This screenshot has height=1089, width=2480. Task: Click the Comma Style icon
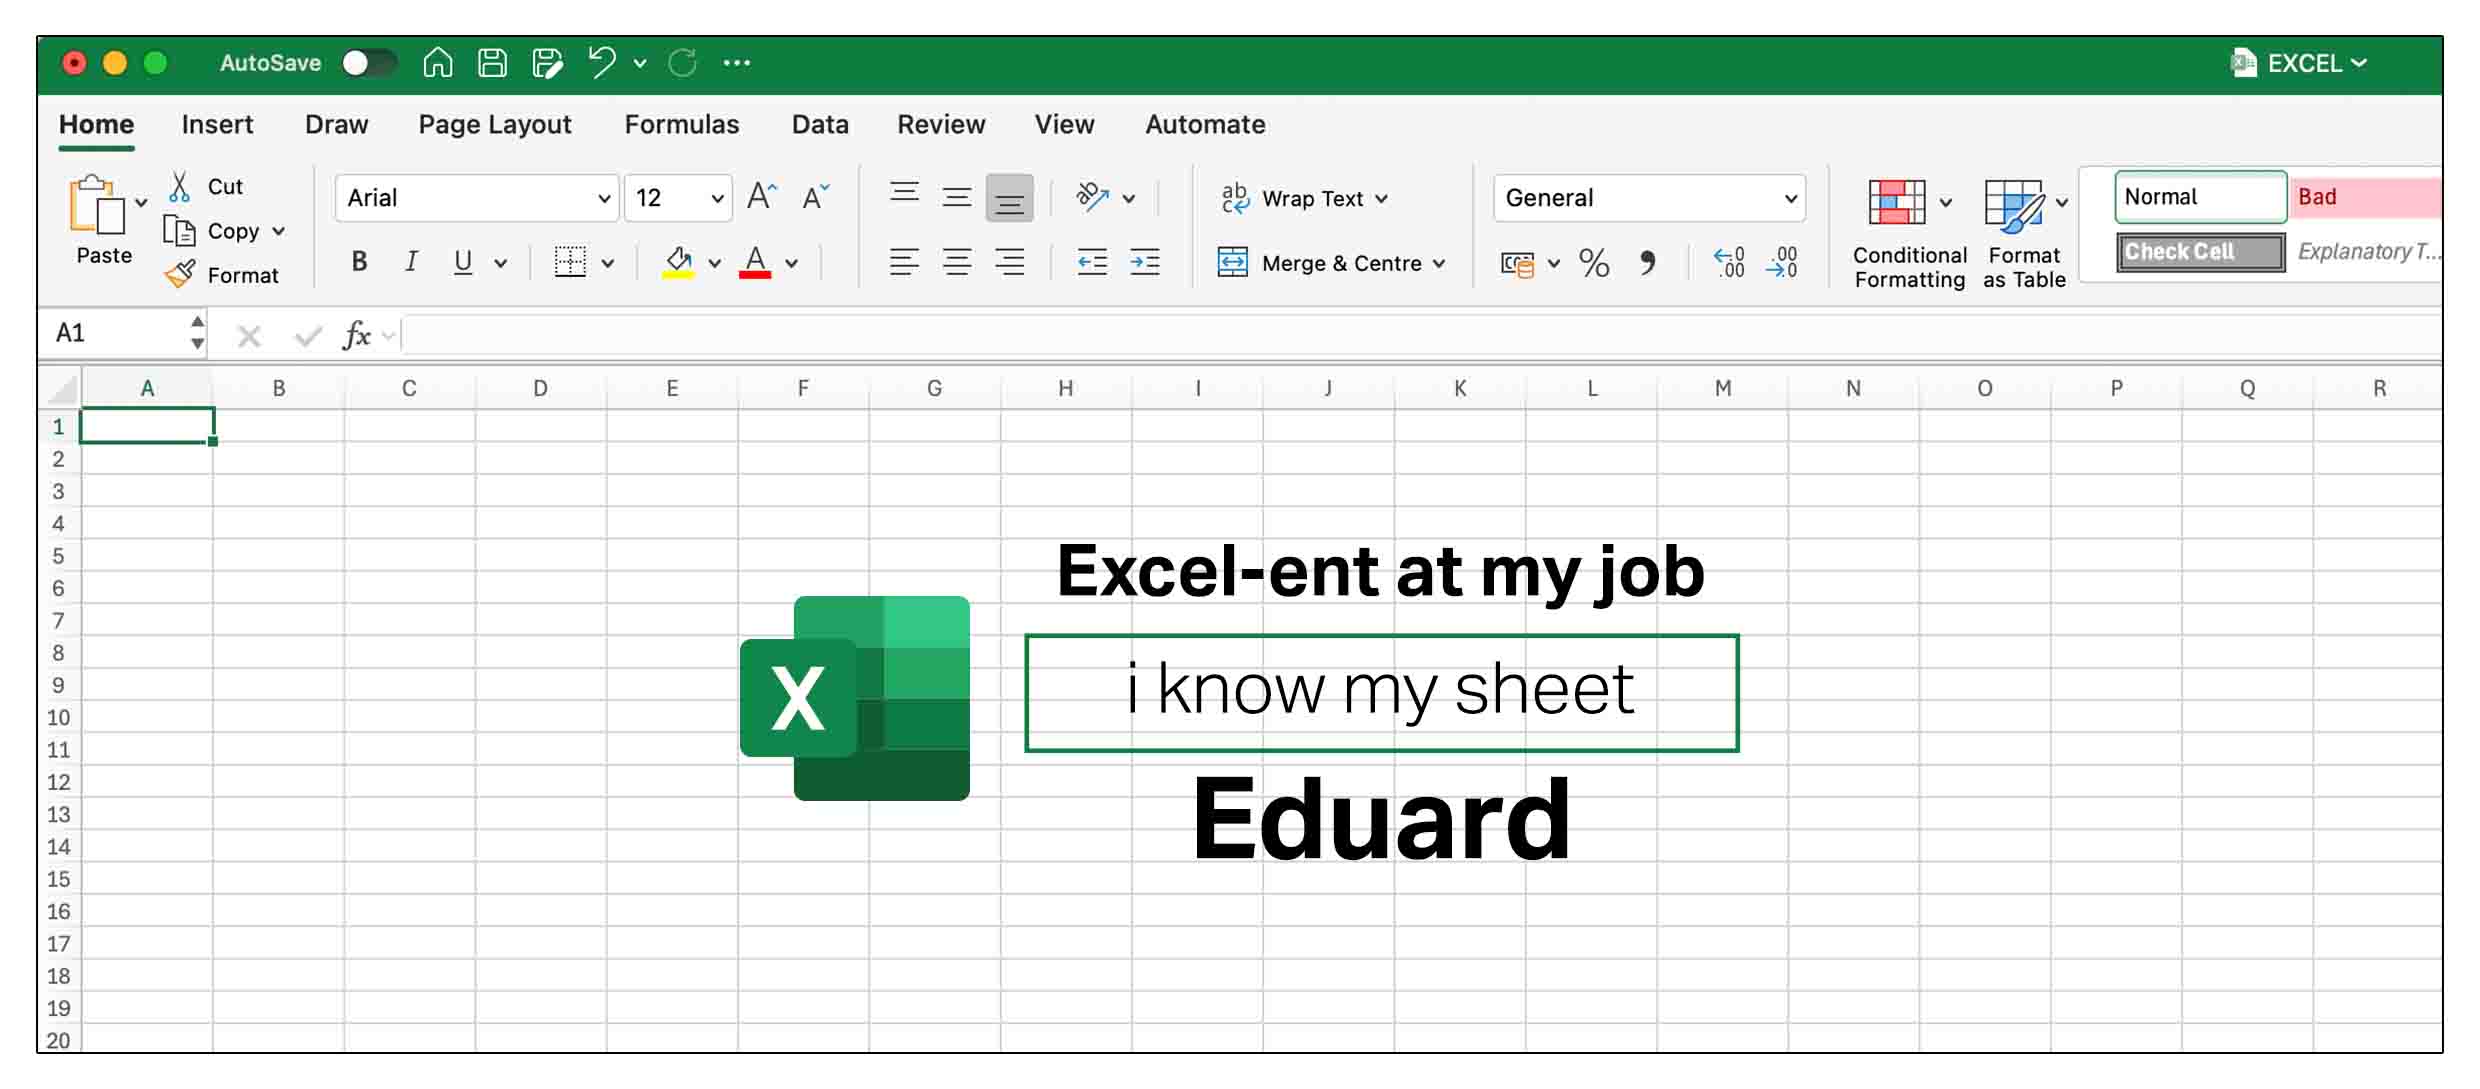(1647, 263)
